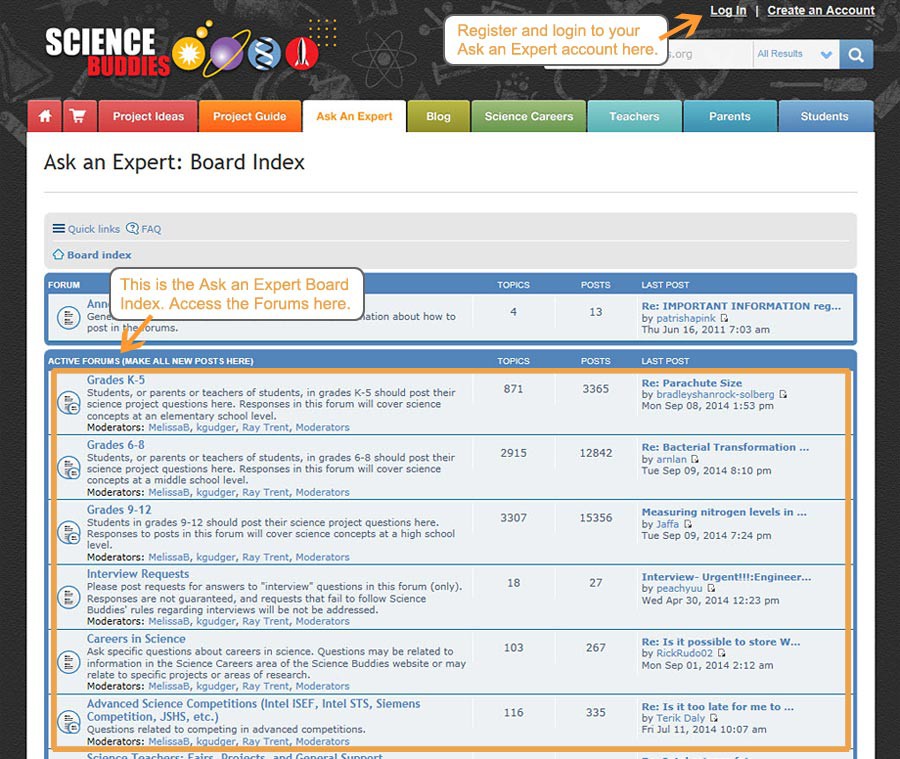Select the Ask An Expert tab

354,117
